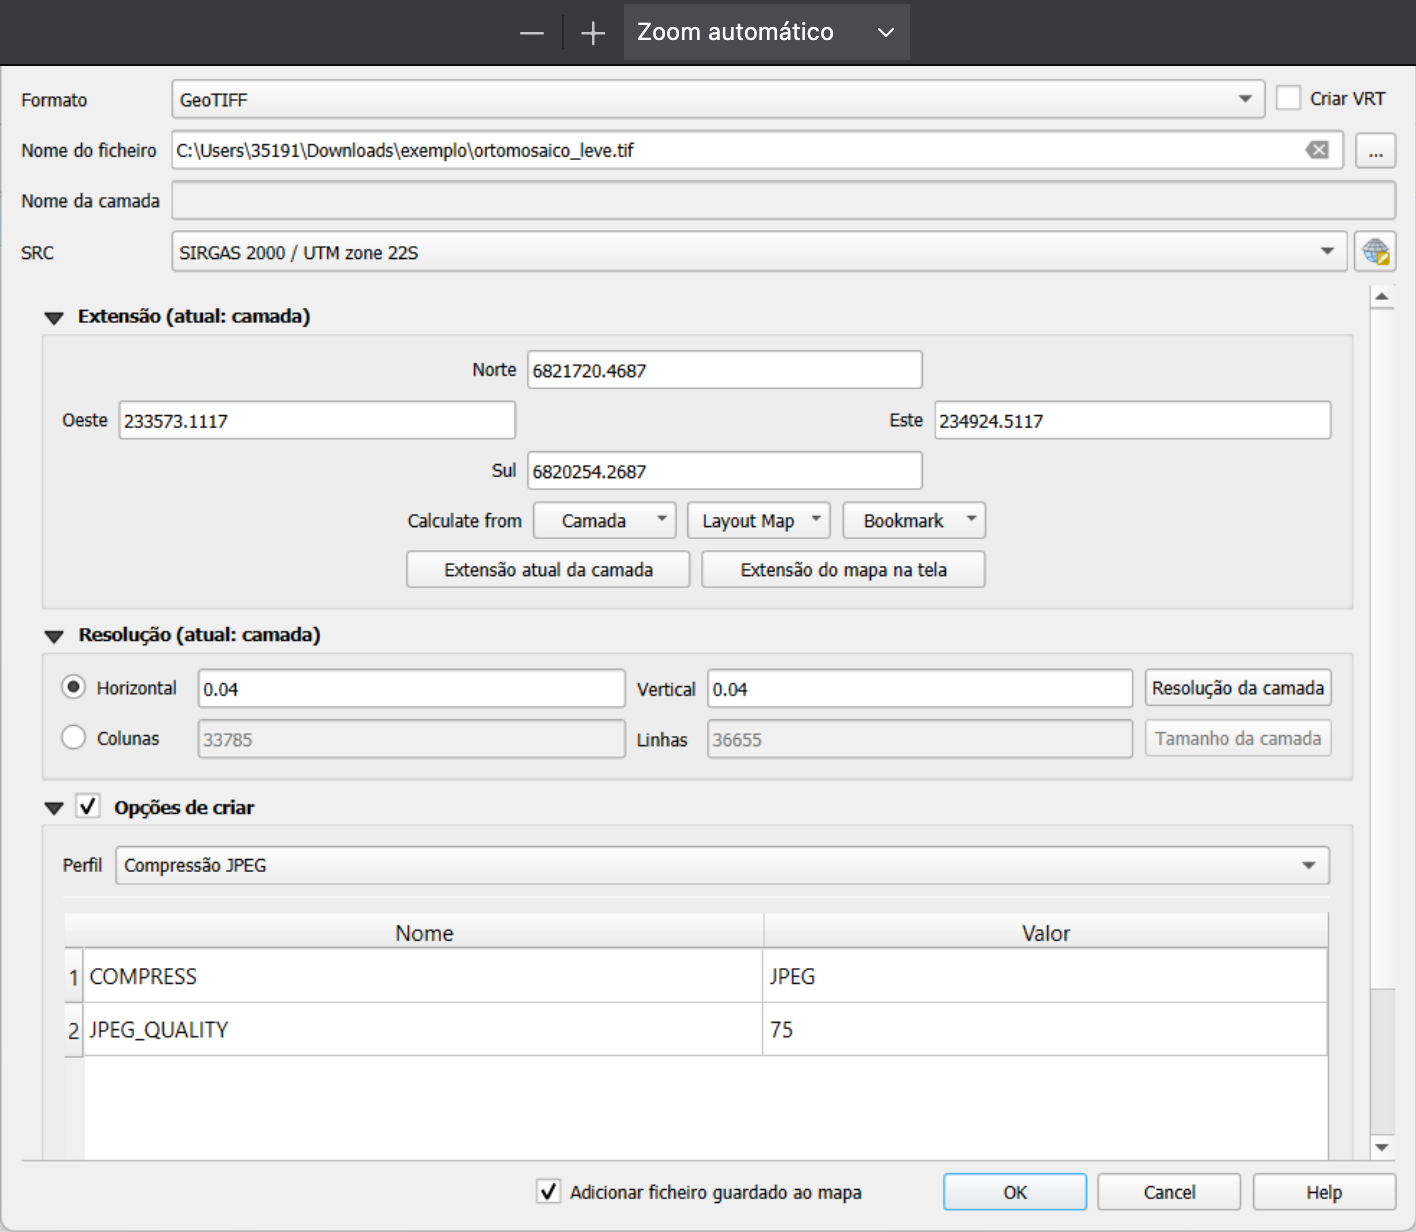Collapse the Extensão section triangle

point(54,317)
